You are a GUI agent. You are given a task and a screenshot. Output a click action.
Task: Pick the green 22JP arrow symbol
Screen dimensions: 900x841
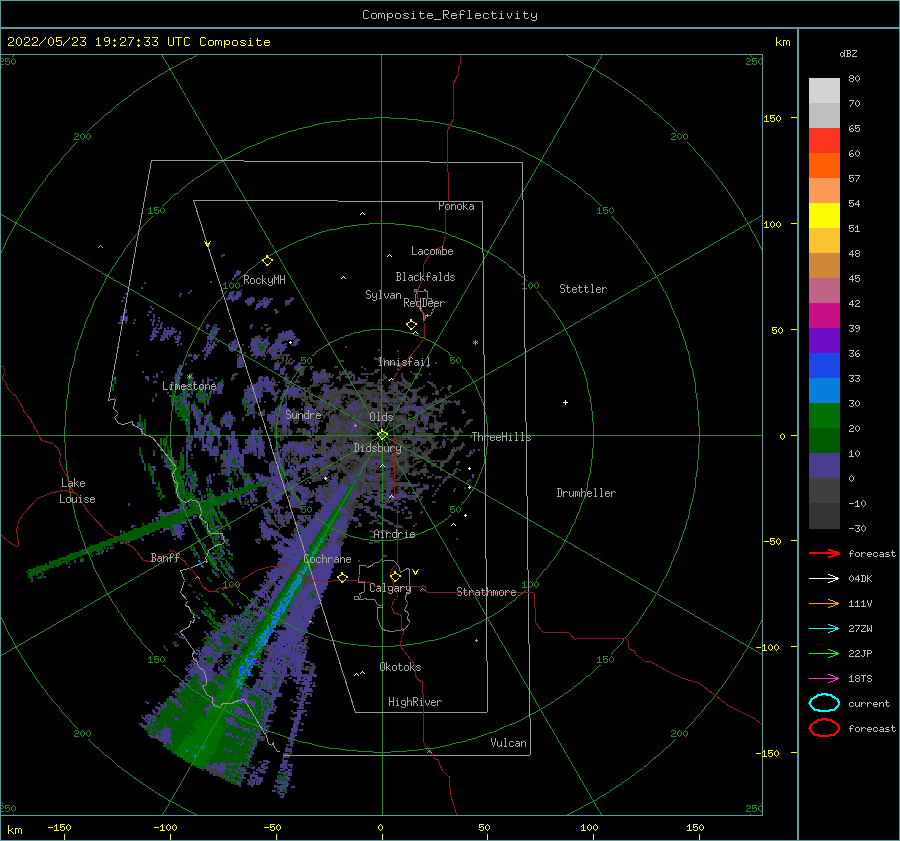(824, 653)
